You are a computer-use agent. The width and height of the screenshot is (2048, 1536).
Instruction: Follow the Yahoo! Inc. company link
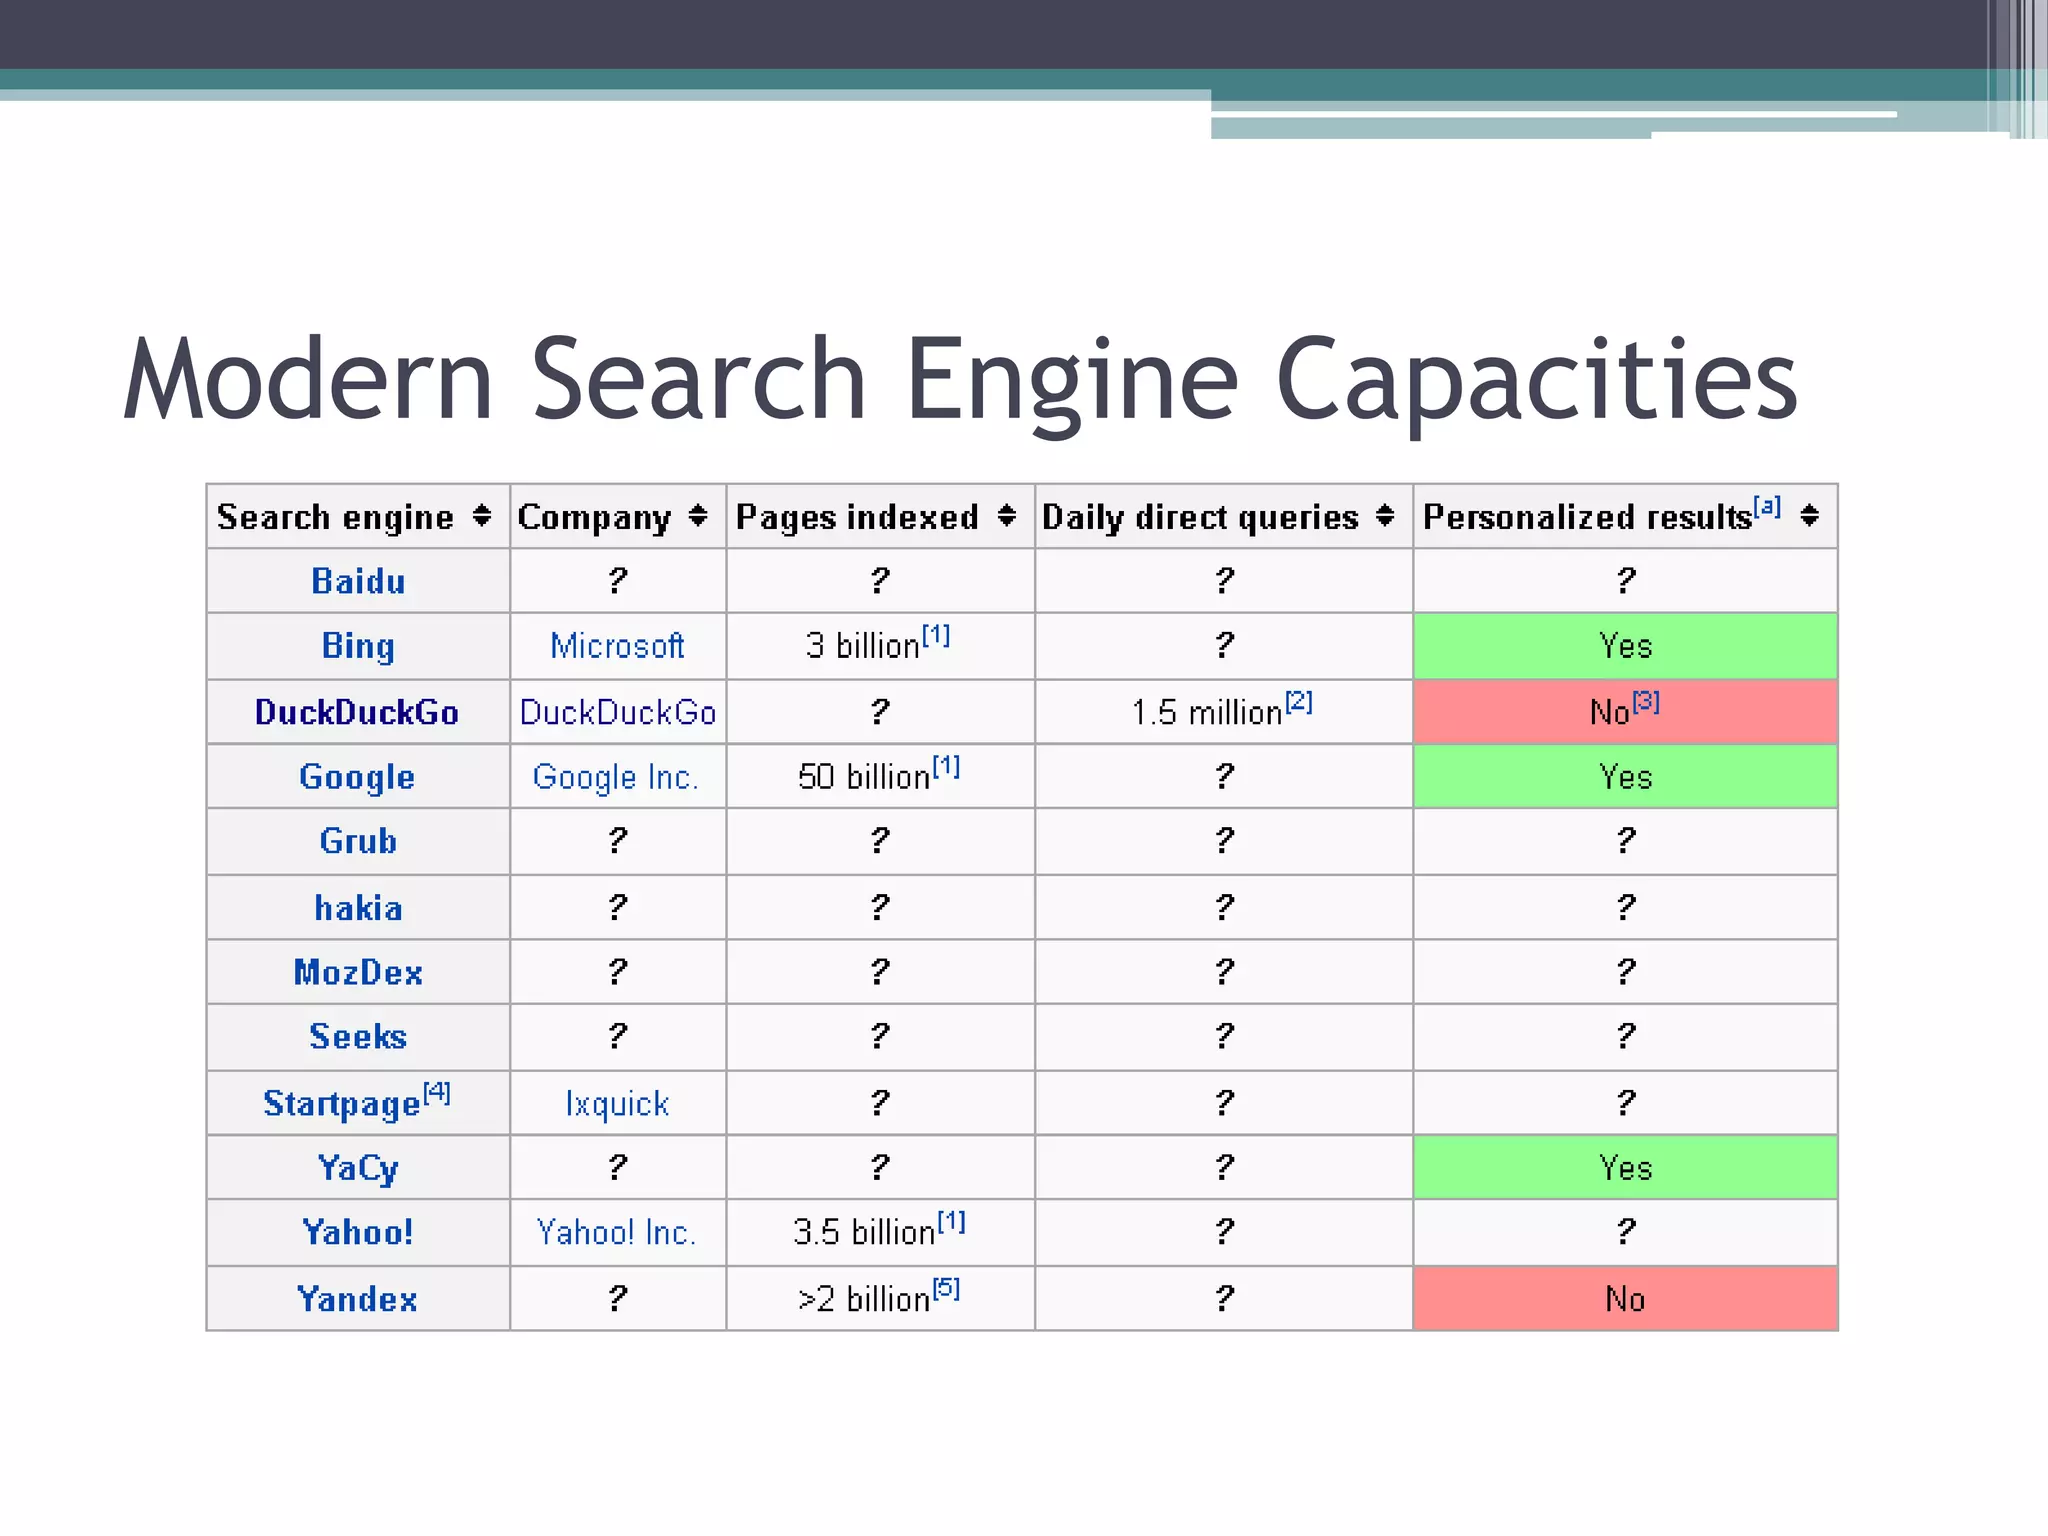[x=616, y=1232]
